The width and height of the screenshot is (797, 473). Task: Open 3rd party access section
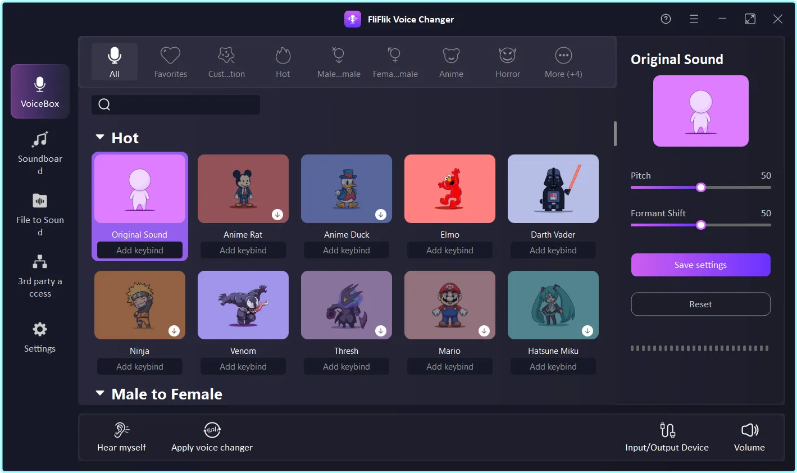click(x=40, y=275)
